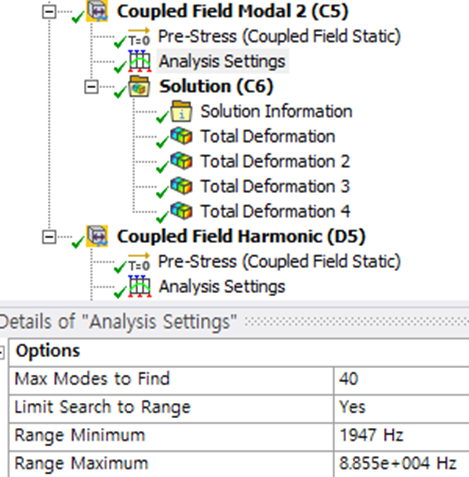
Task: Select Total Deformation tree item
Action: coord(268,136)
